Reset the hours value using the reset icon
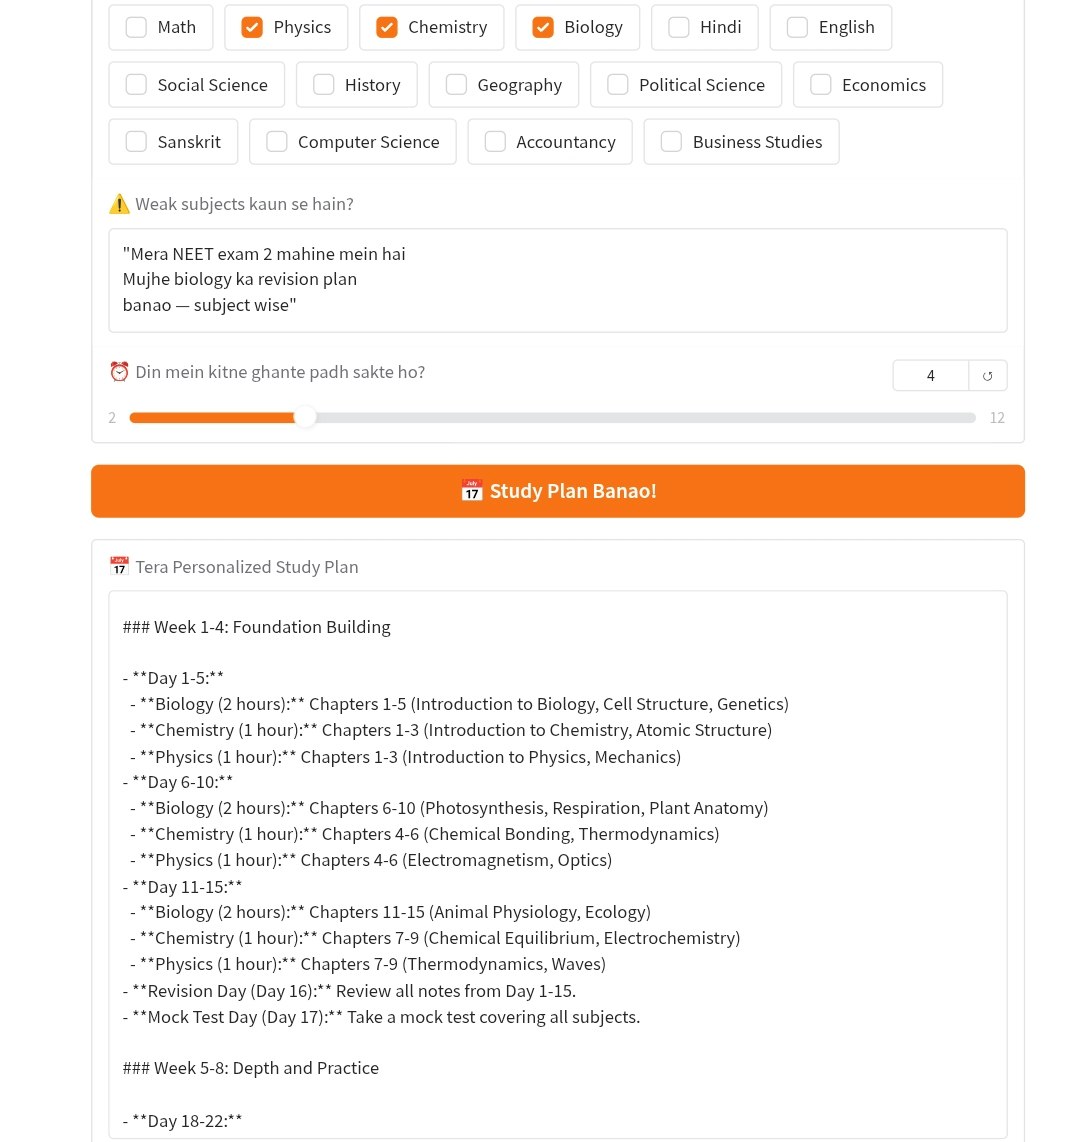 (987, 375)
